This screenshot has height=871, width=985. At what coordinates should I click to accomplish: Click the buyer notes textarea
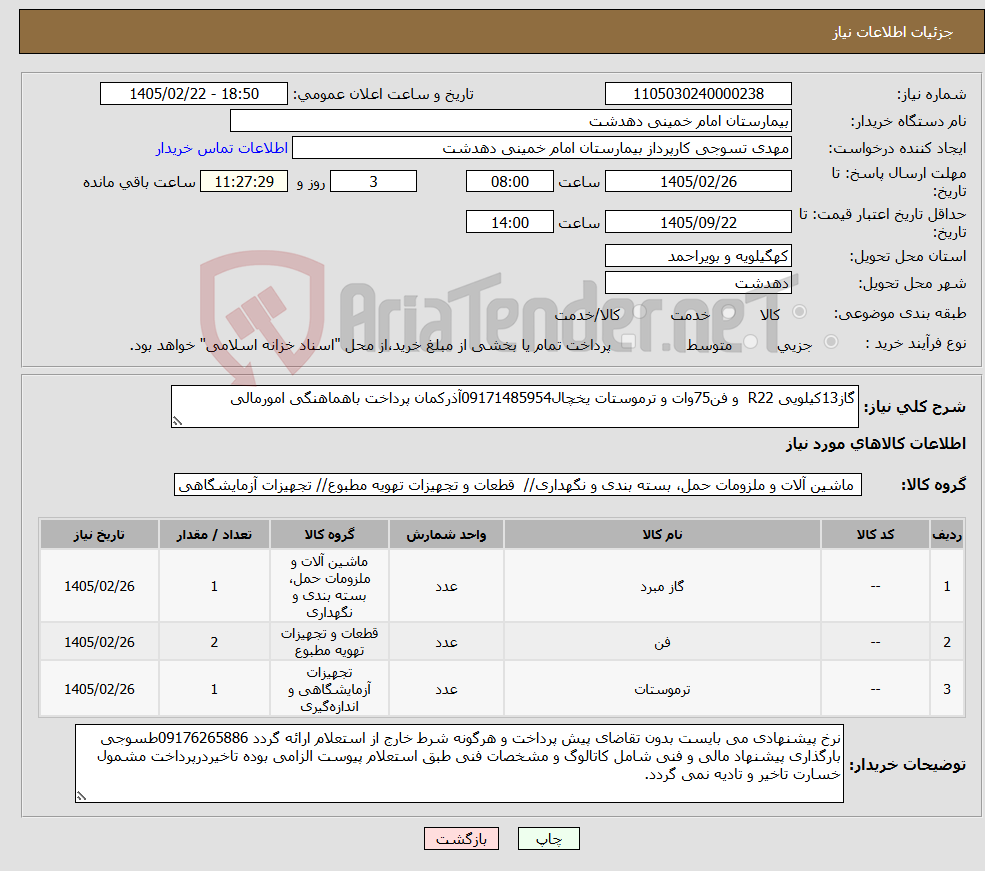coord(459,763)
